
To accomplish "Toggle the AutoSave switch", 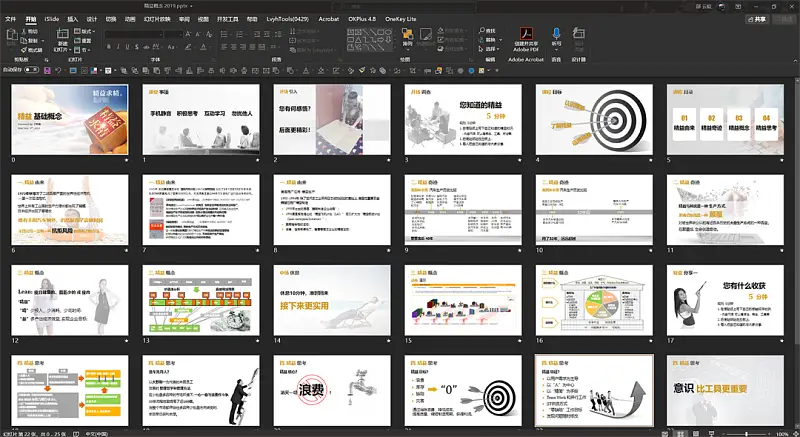I will pyautogui.click(x=32, y=70).
